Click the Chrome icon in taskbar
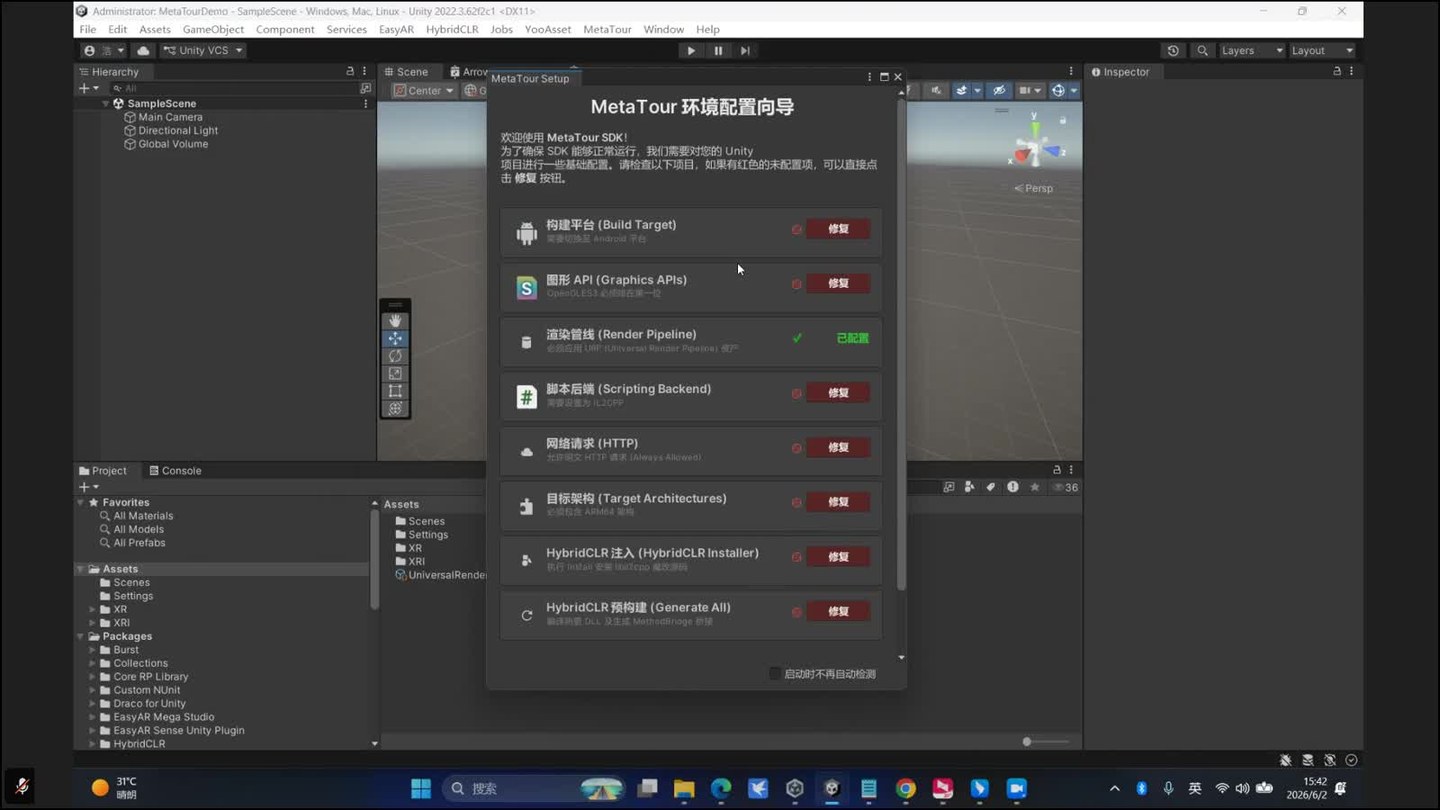Image resolution: width=1440 pixels, height=810 pixels. [905, 788]
